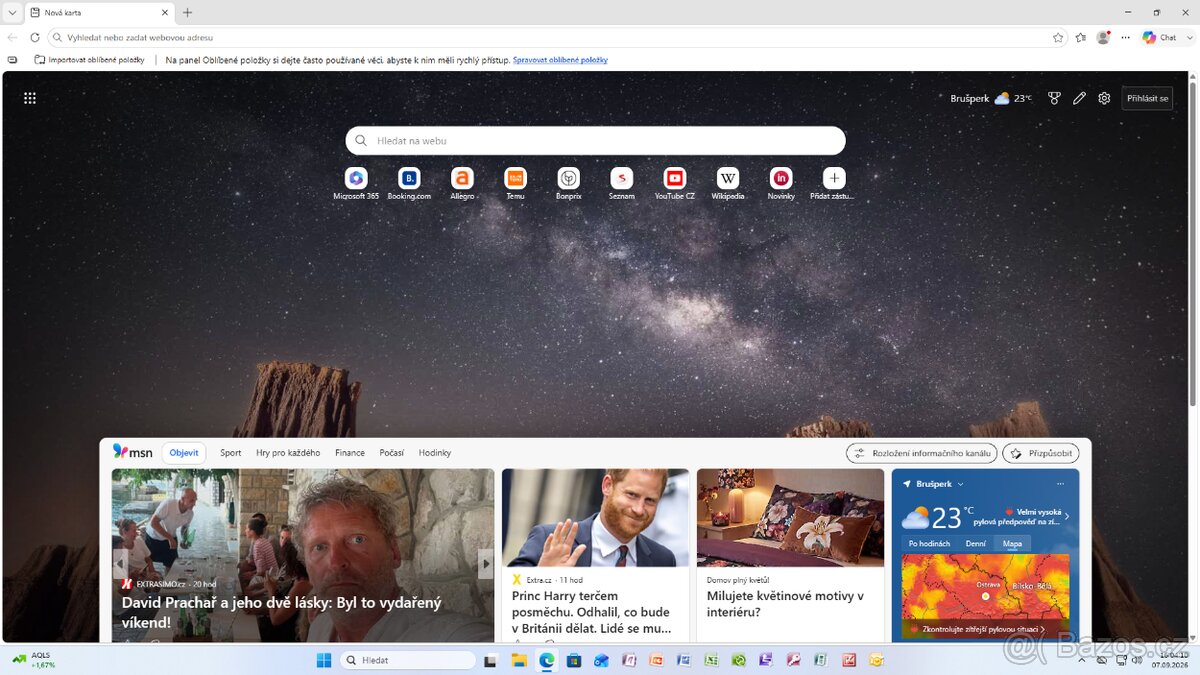Open the favorites list icon

tap(1081, 37)
